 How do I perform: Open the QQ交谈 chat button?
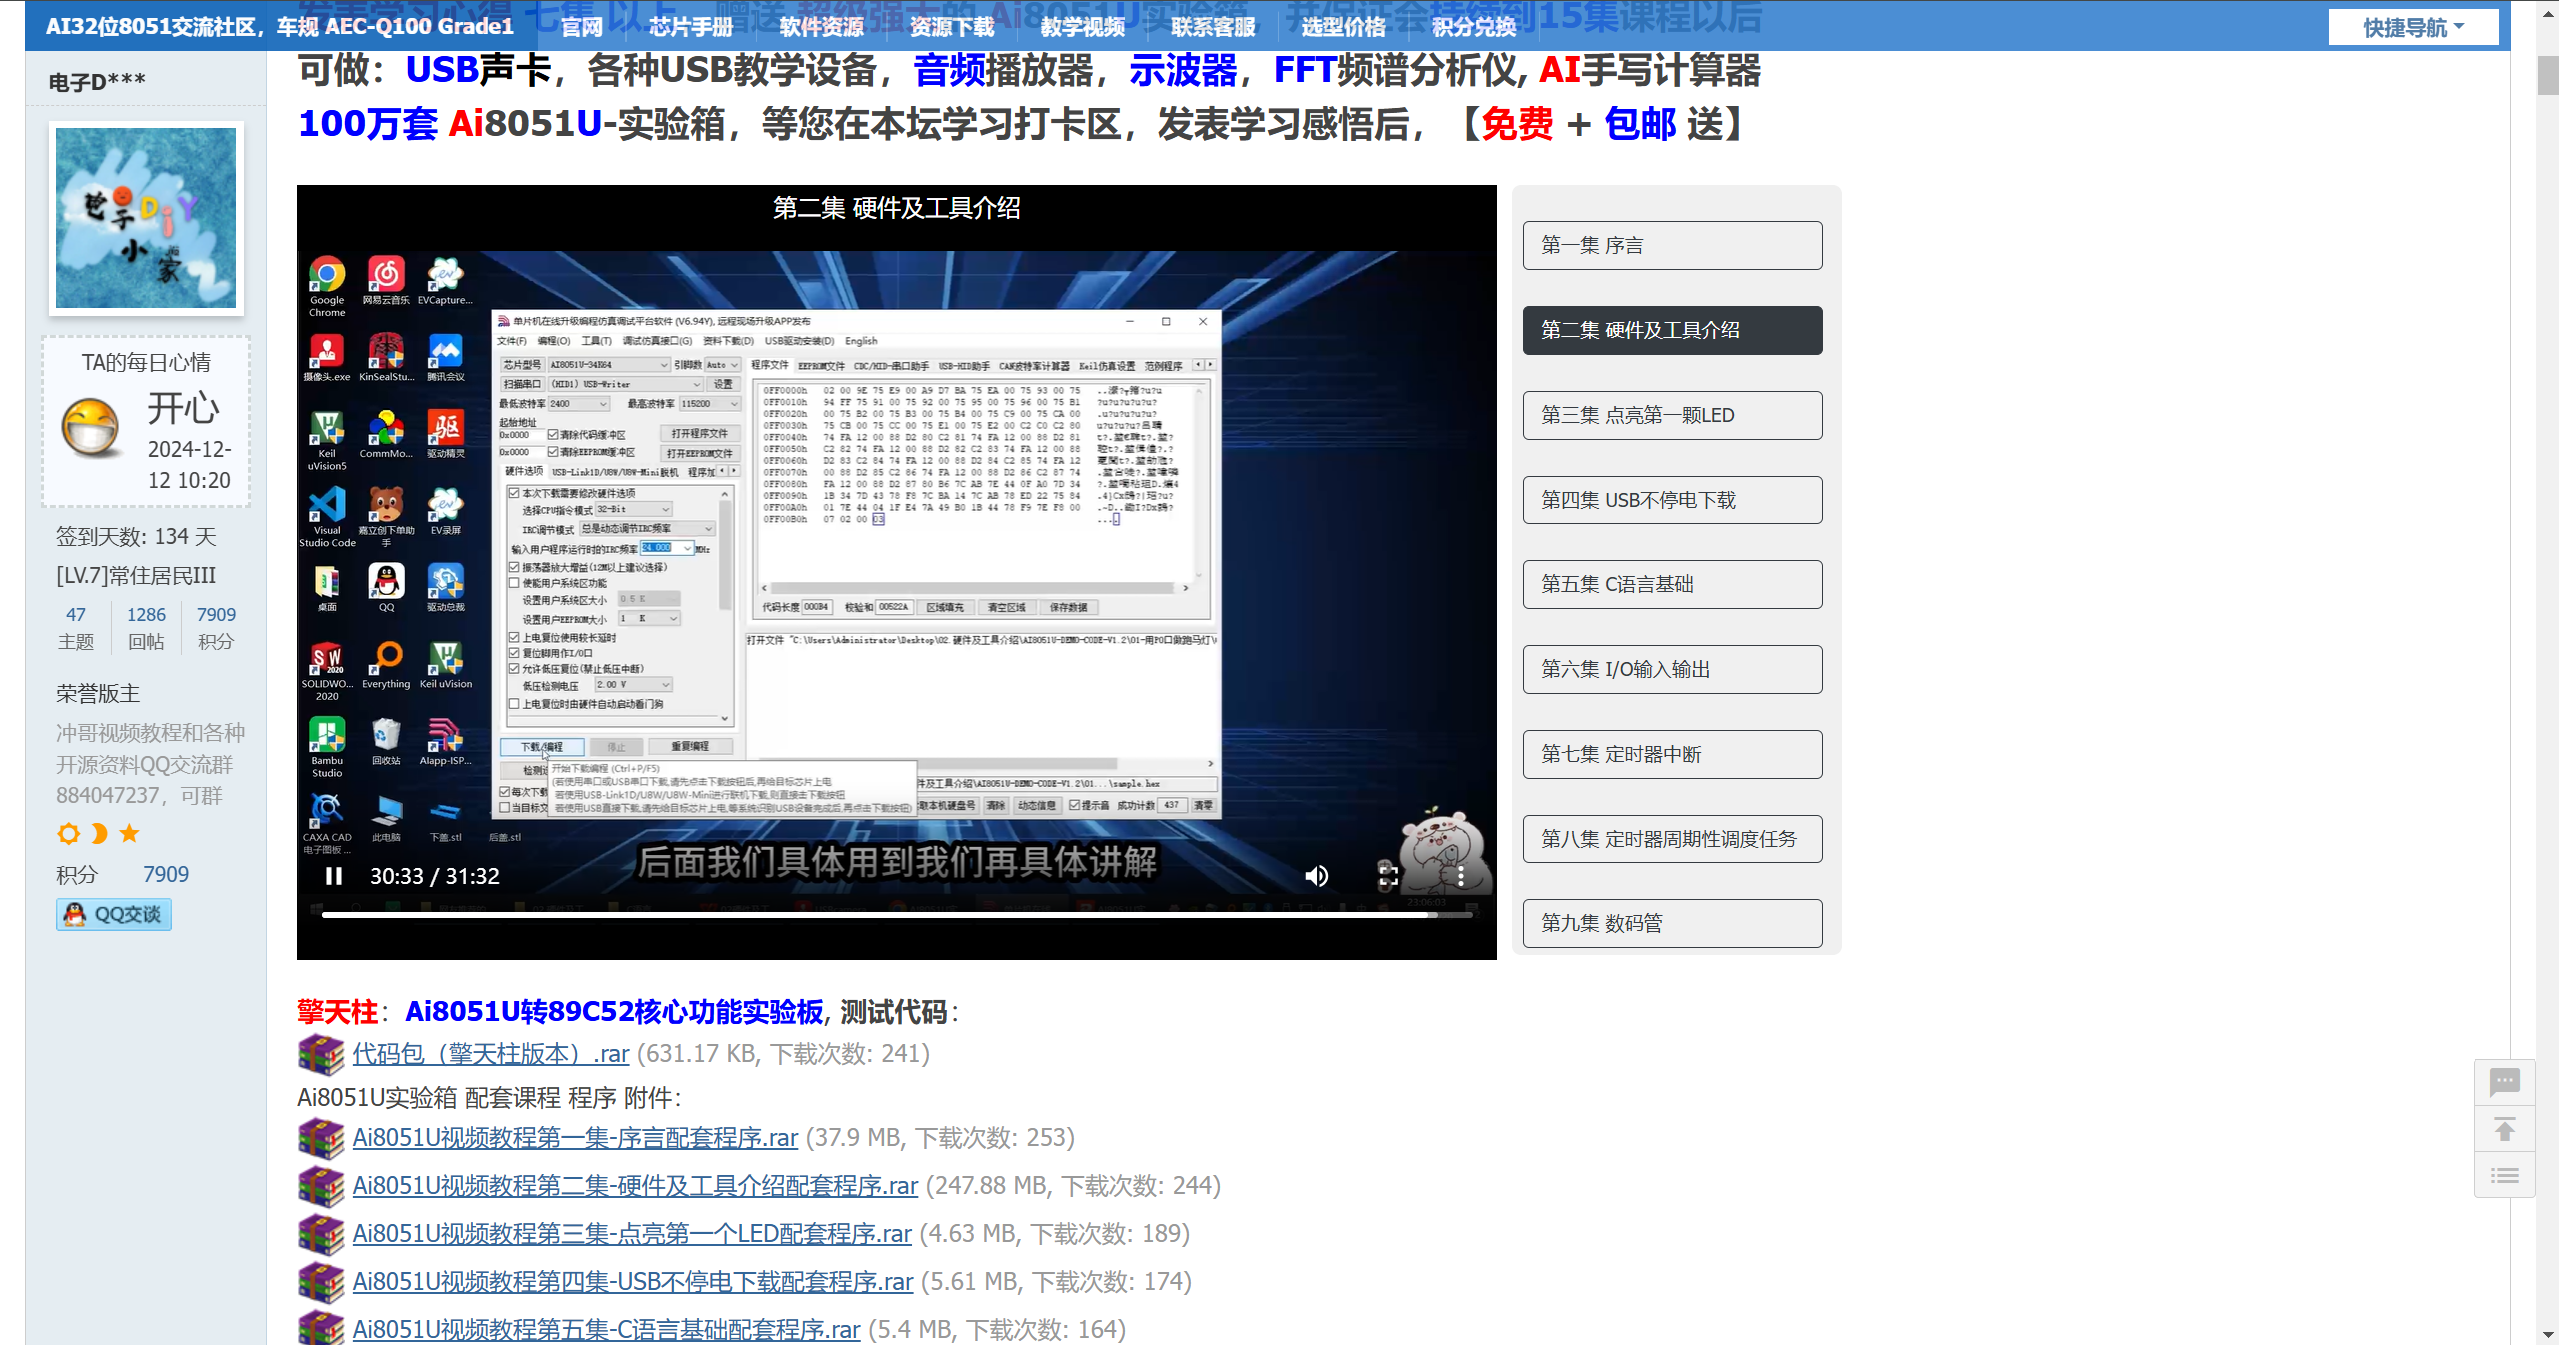tap(114, 914)
